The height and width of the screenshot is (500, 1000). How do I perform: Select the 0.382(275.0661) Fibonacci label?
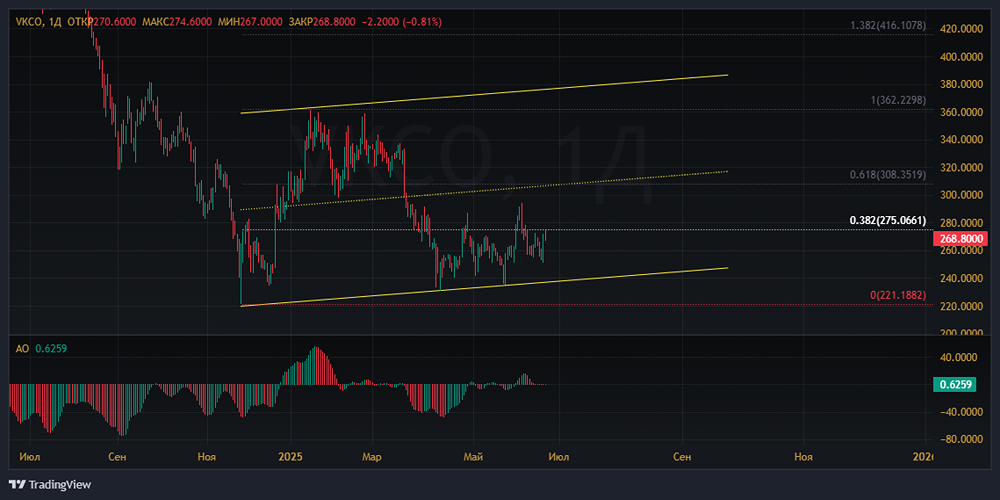tap(888, 221)
